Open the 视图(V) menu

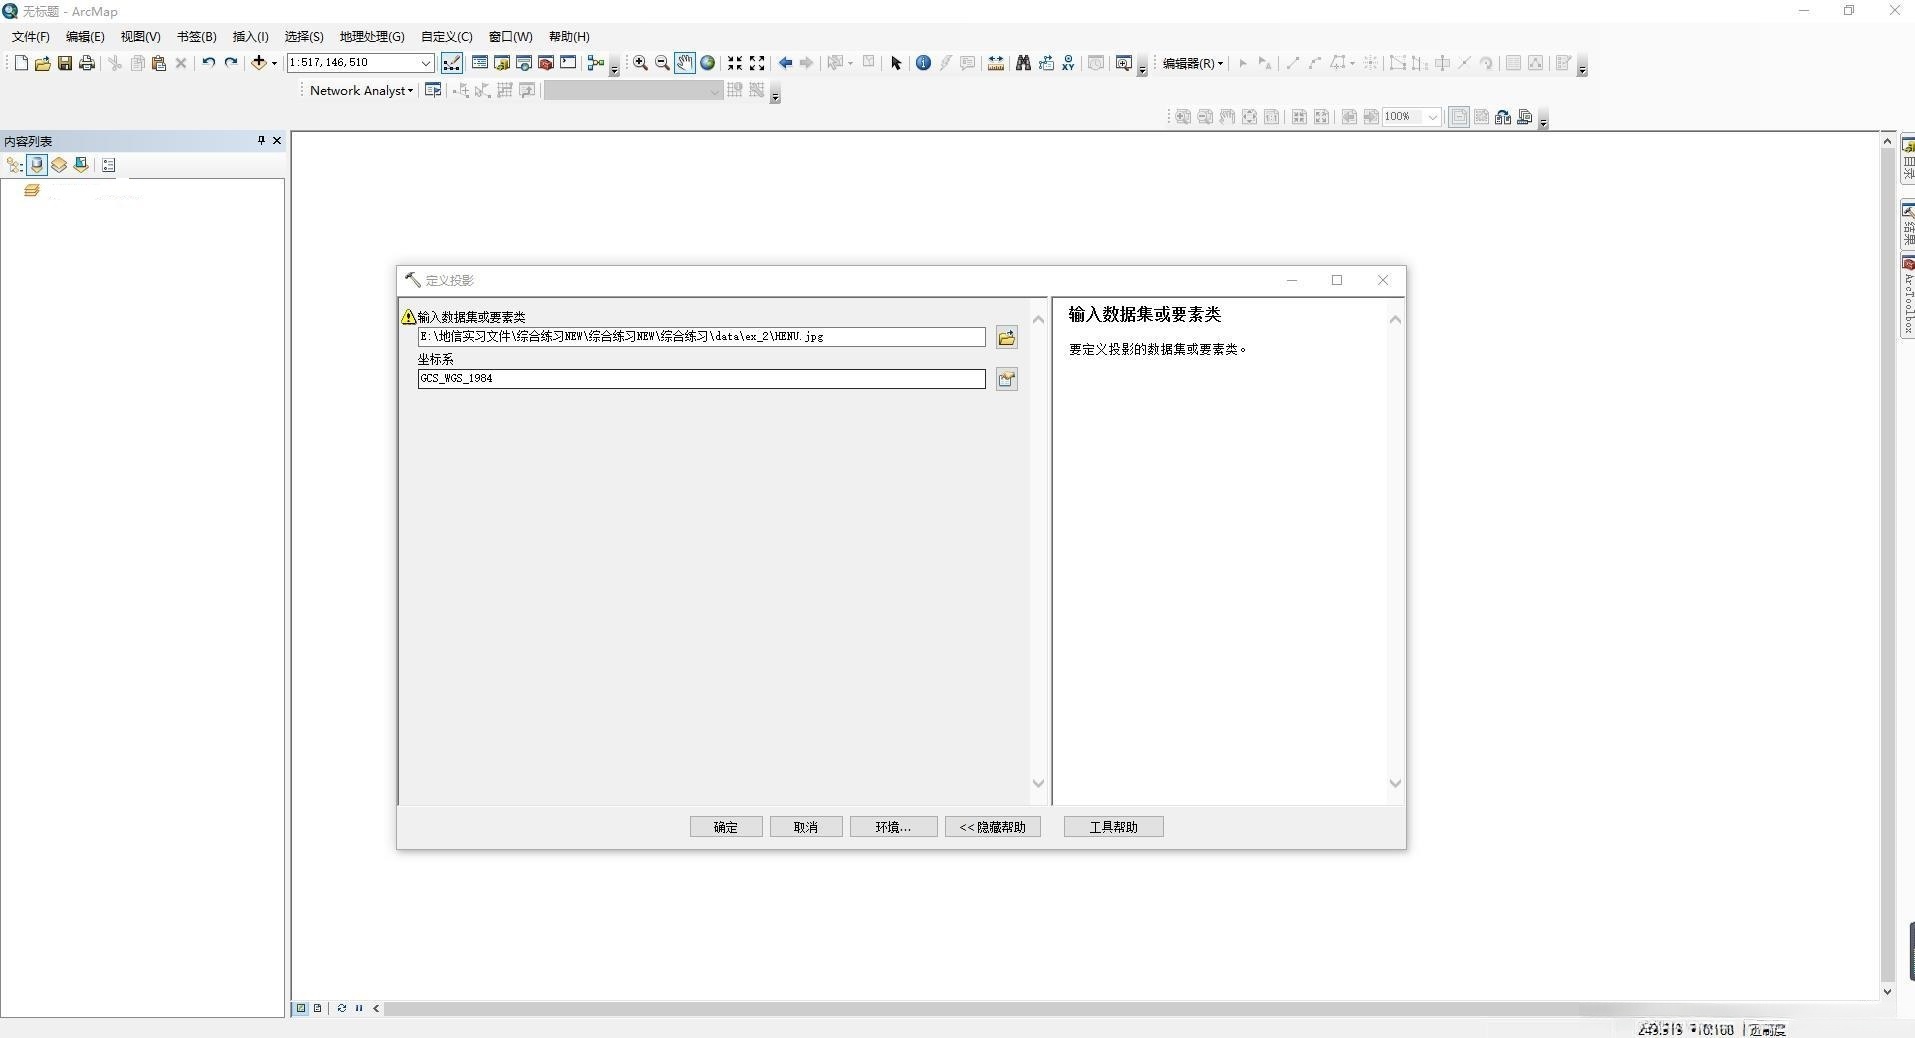coord(140,37)
